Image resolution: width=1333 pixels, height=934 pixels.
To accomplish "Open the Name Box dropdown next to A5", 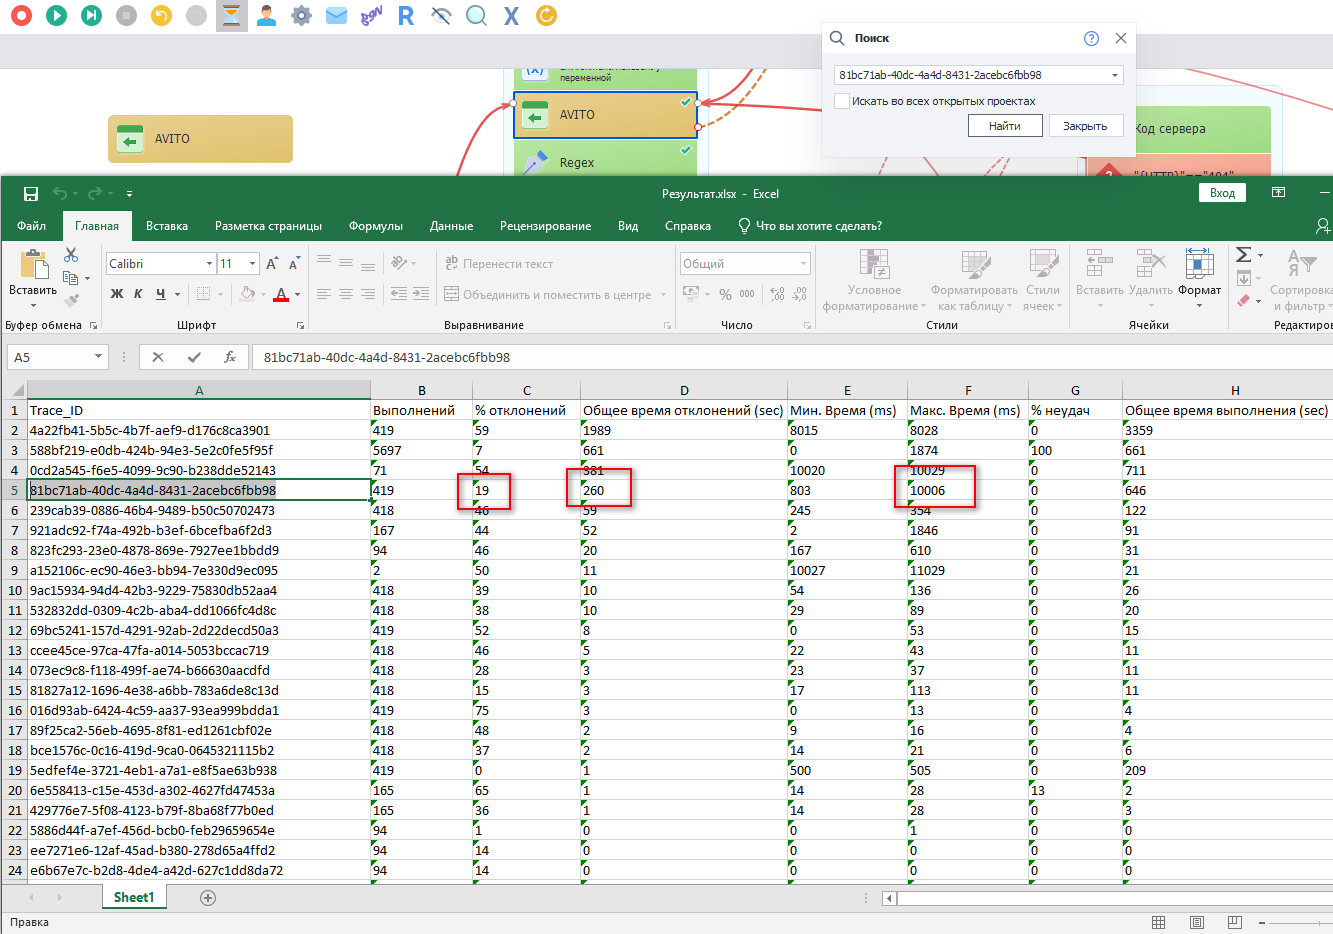I will (x=98, y=357).
